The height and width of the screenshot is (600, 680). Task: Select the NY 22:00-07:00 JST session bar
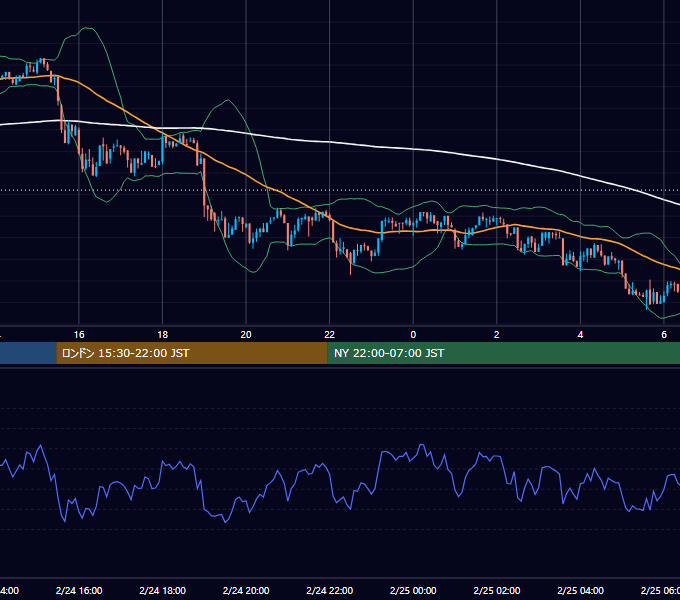(503, 353)
